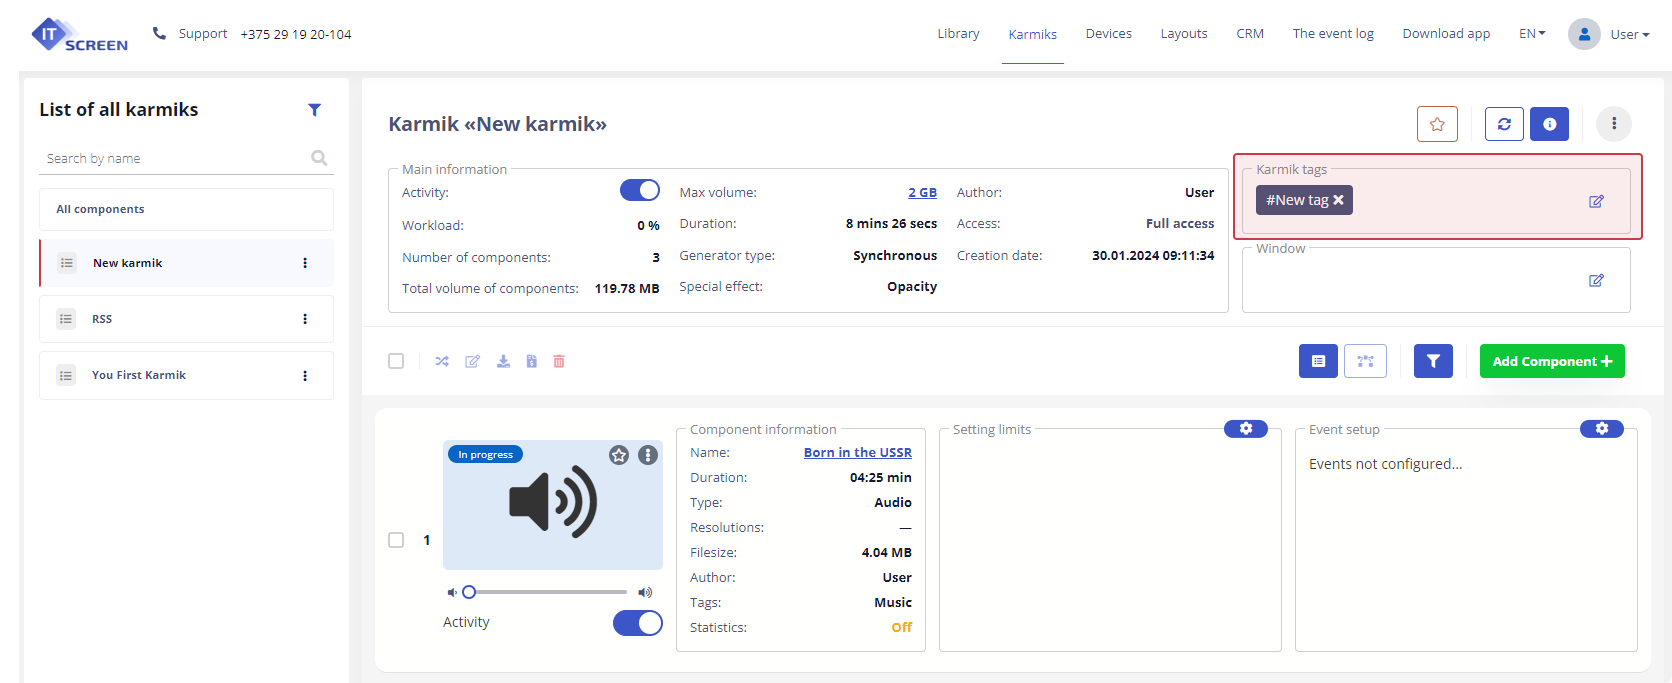Open Setting limits gear settings
This screenshot has width=1672, height=683.
(x=1245, y=429)
